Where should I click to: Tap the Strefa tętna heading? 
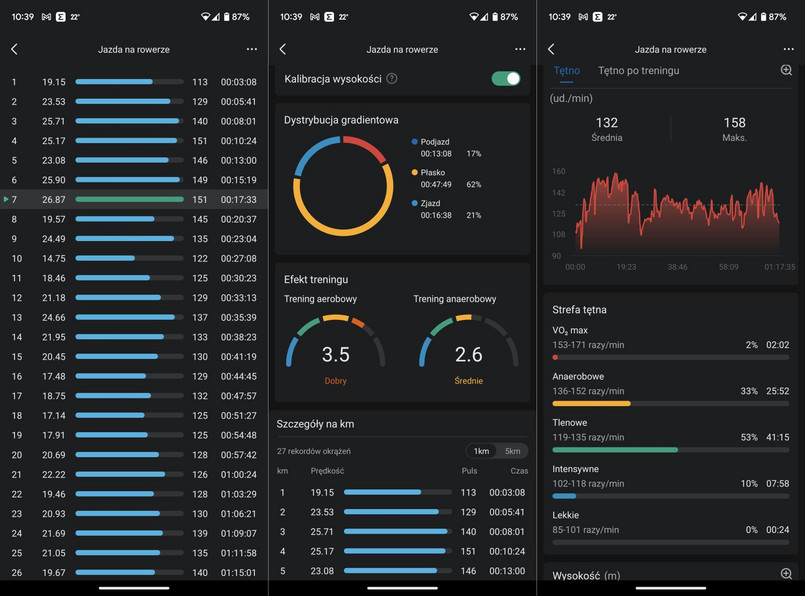coord(579,310)
